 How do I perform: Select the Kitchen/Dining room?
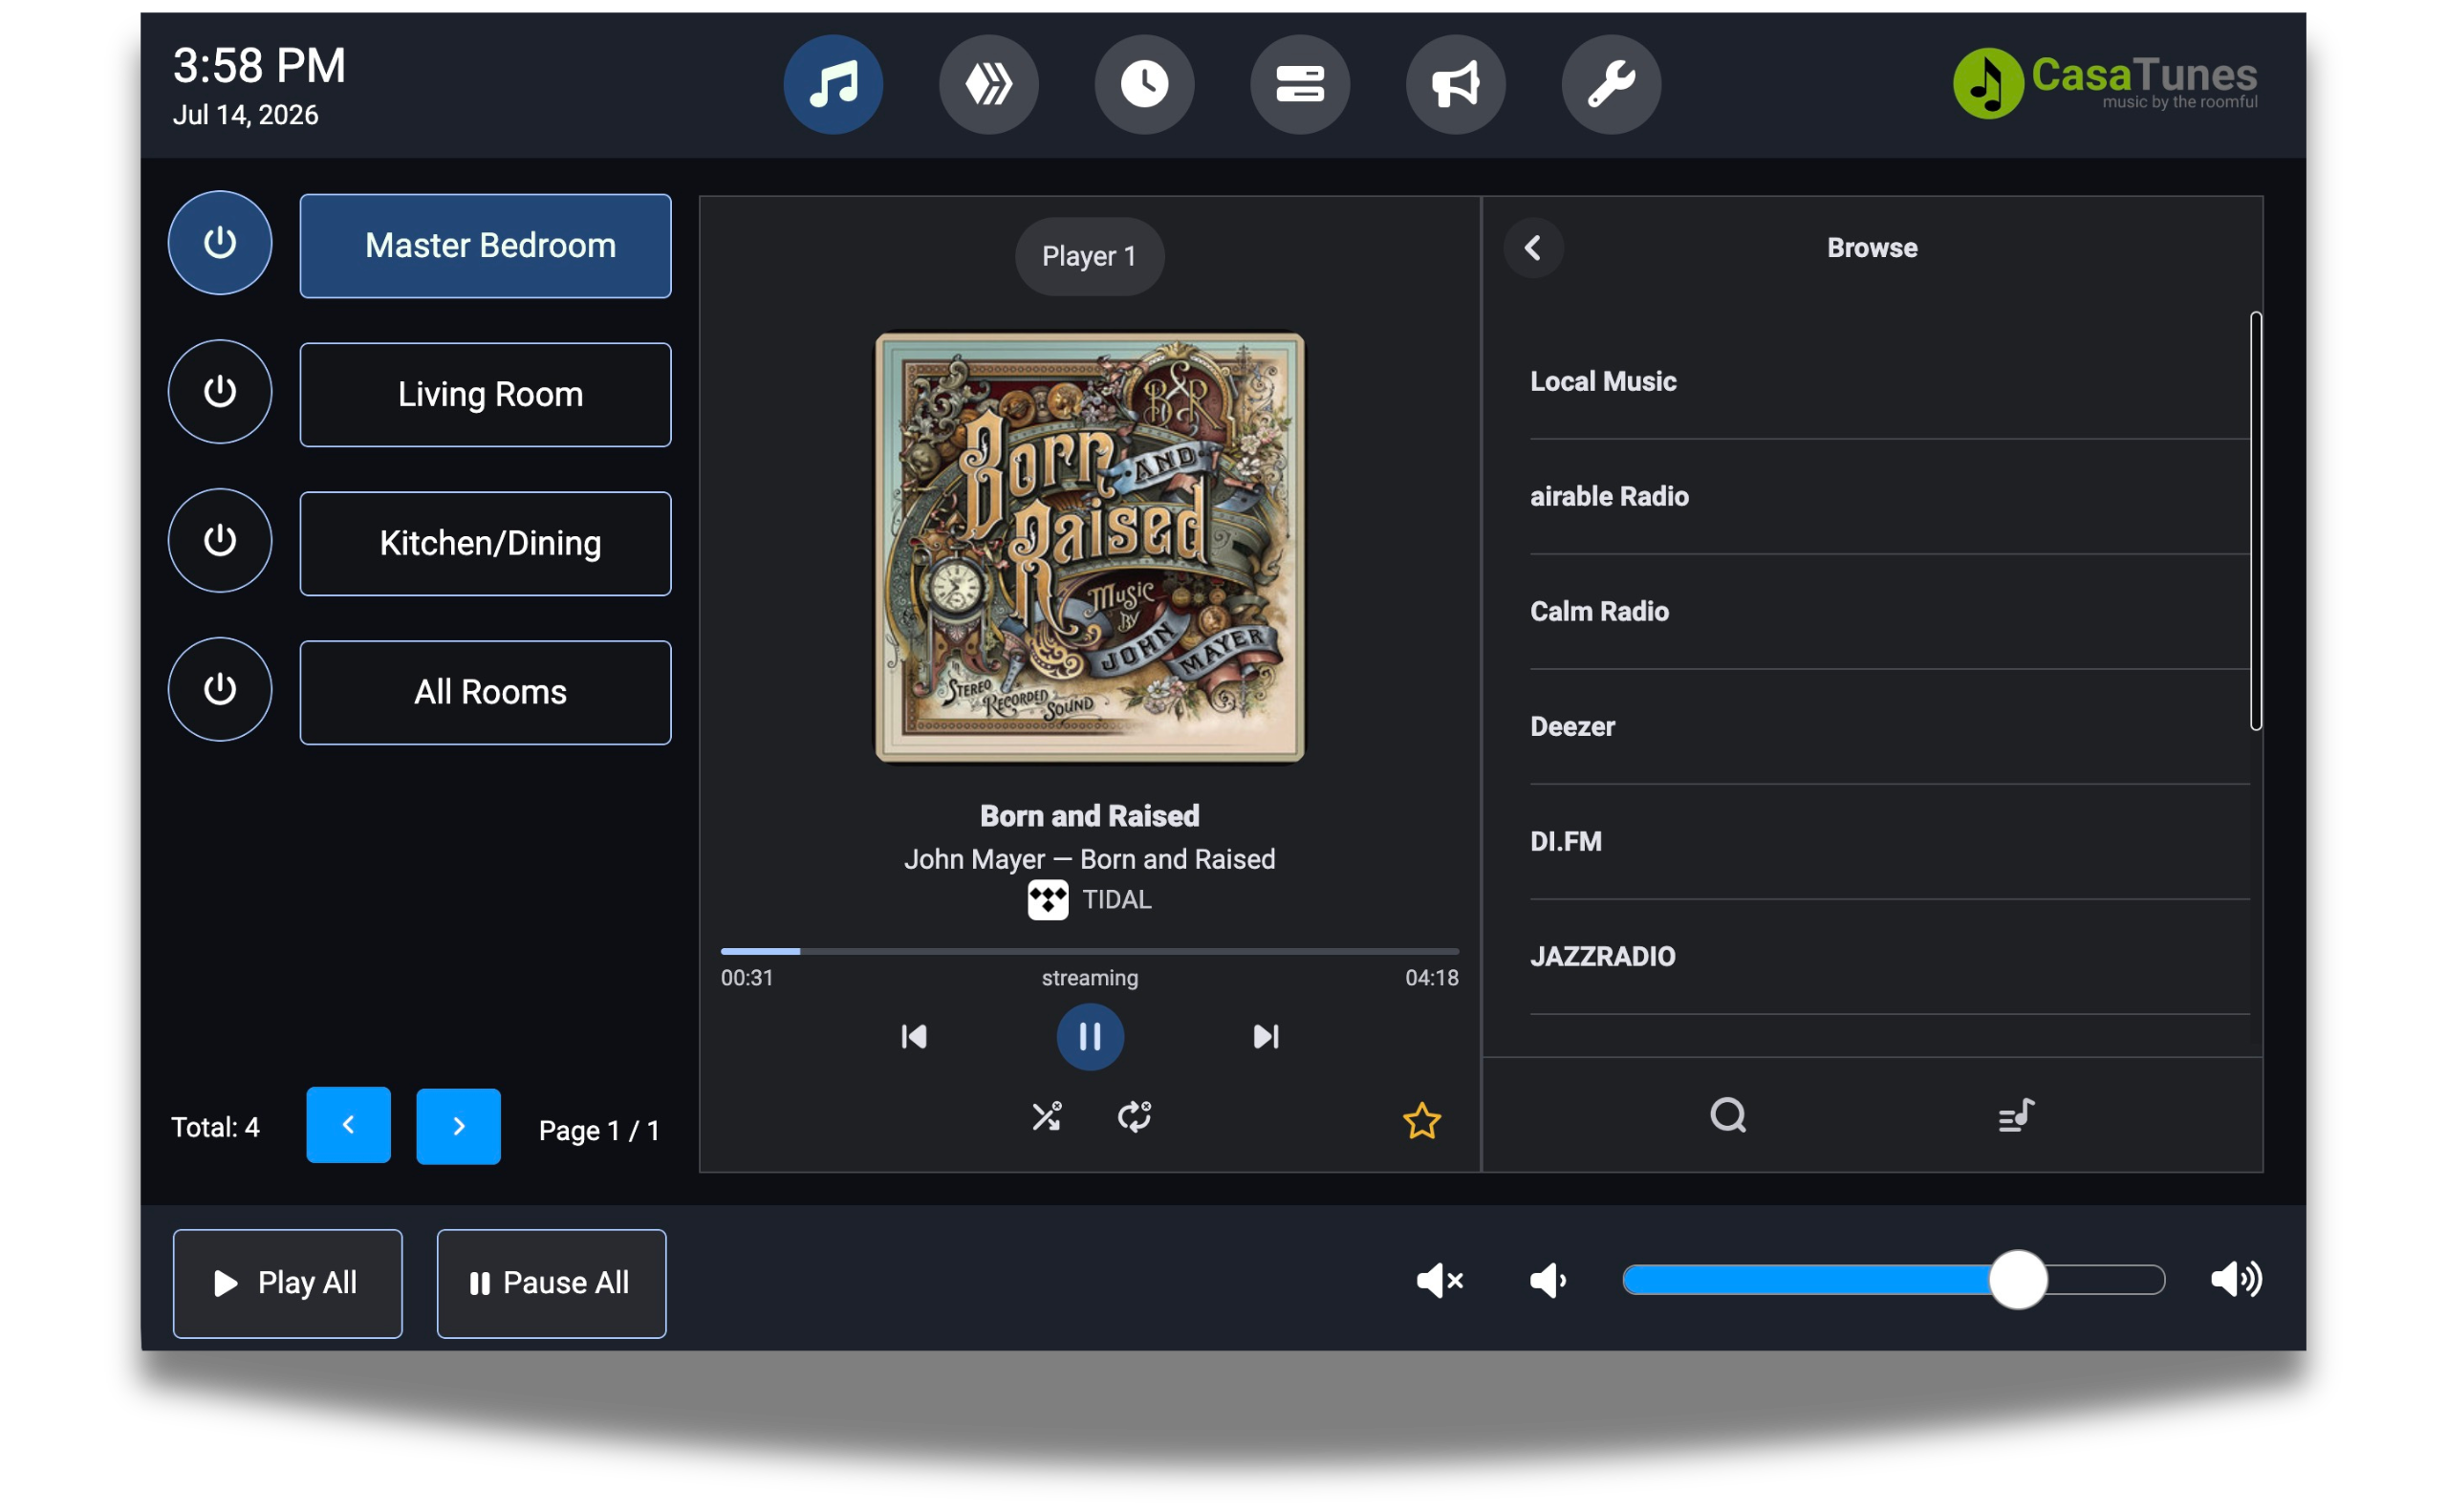[486, 544]
